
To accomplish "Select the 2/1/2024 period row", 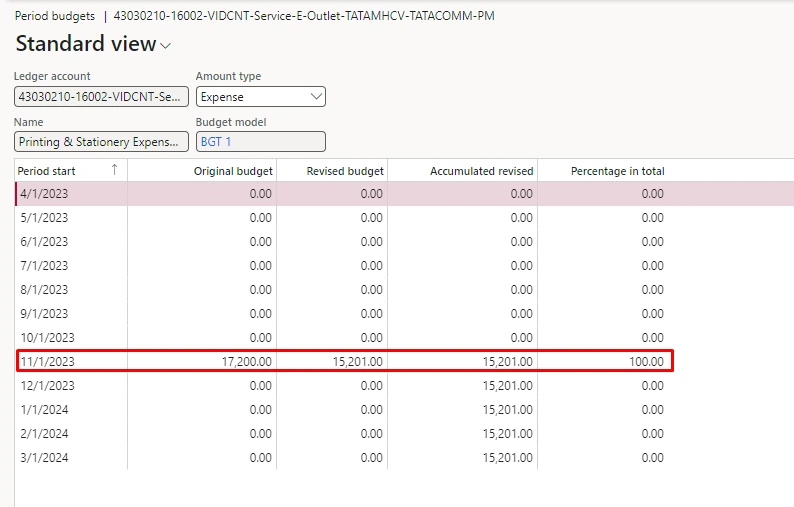I will coord(405,434).
